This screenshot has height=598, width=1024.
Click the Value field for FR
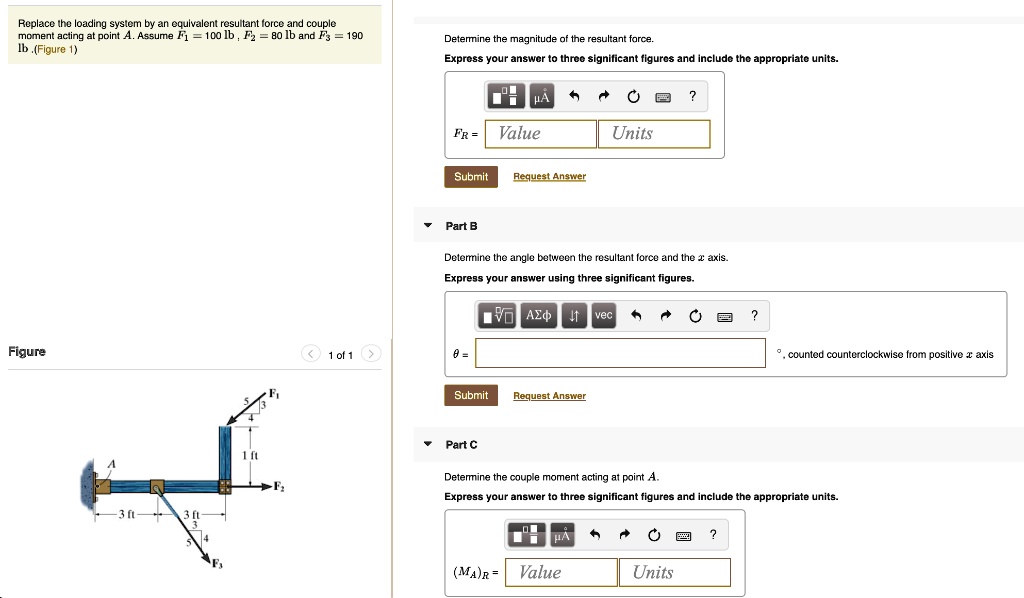tap(538, 132)
